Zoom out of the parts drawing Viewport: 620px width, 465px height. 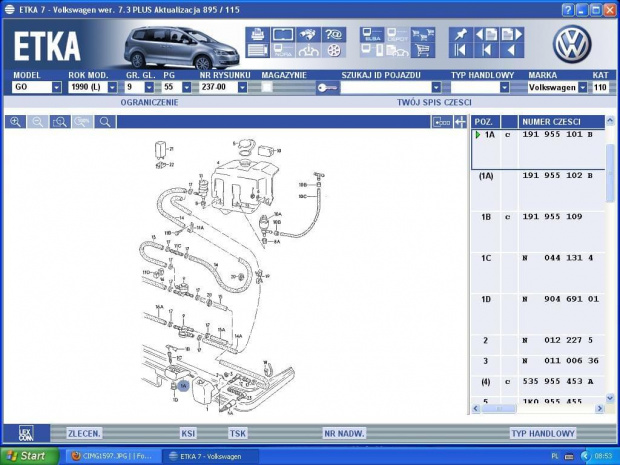pos(38,122)
